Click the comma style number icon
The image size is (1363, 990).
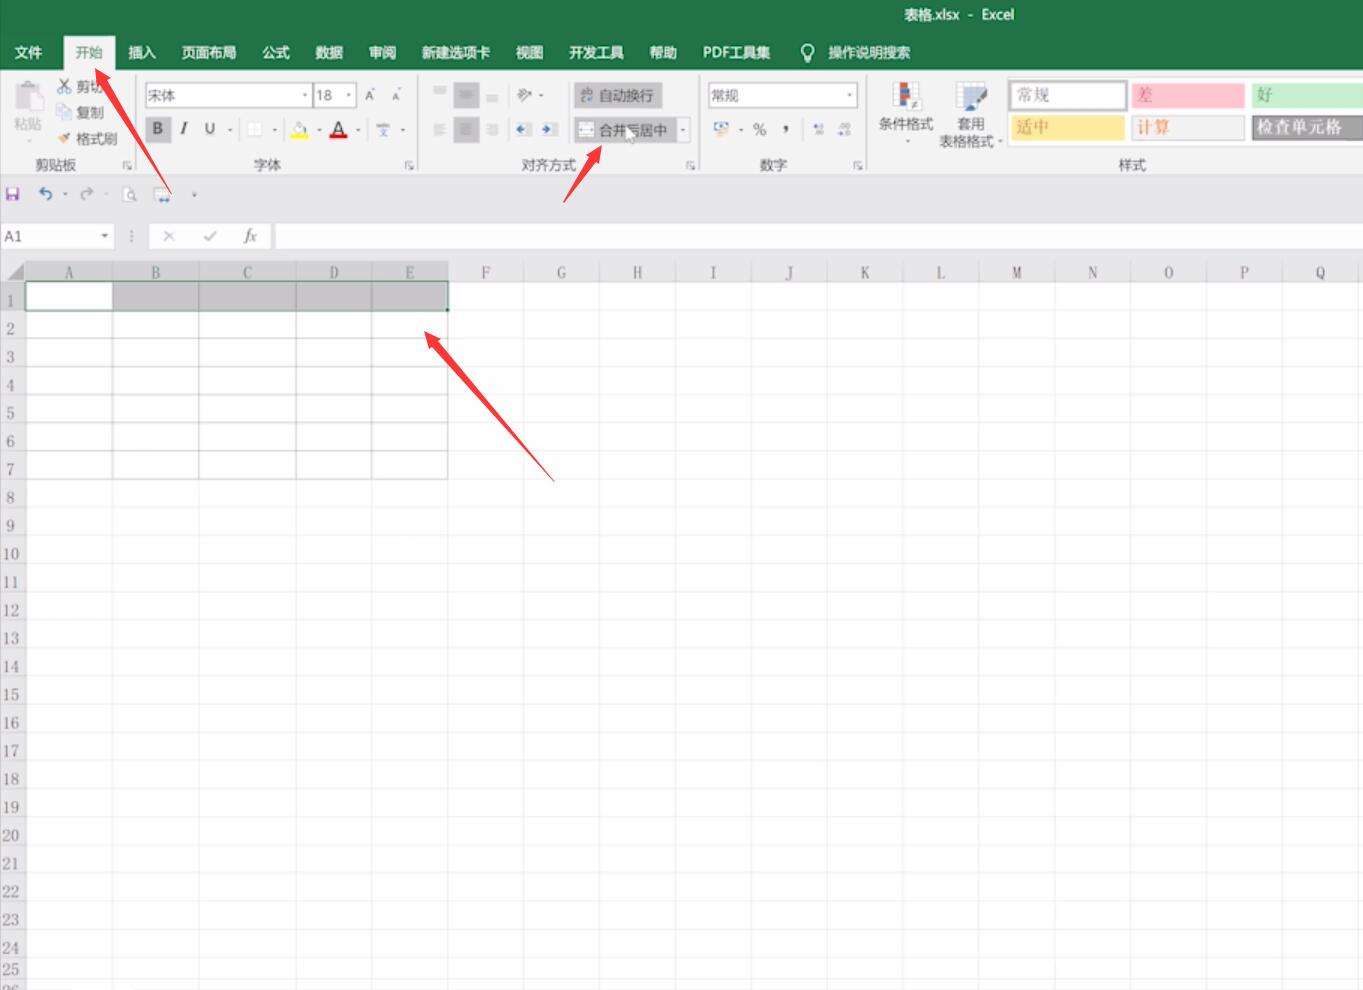786,129
